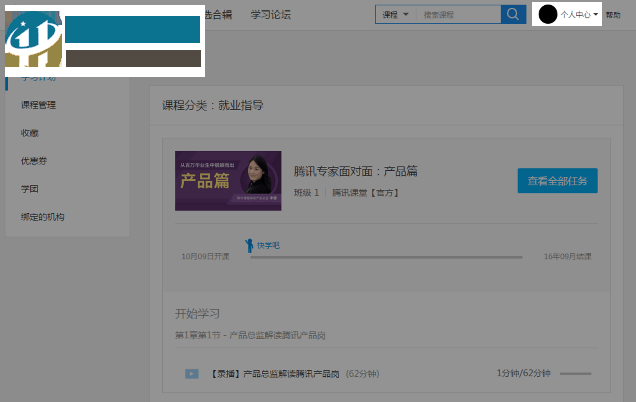Go to the 学习论坛 nav item
The image size is (636, 402).
271,15
